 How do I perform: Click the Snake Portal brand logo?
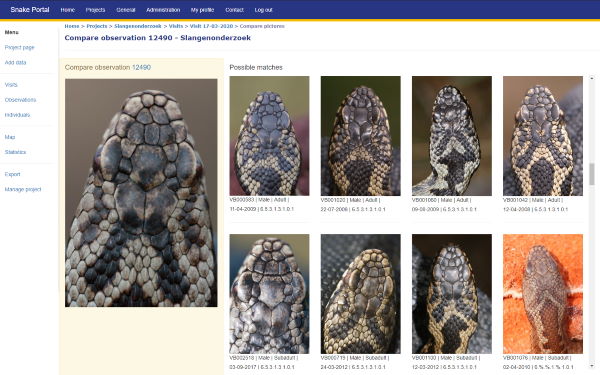[30, 10]
